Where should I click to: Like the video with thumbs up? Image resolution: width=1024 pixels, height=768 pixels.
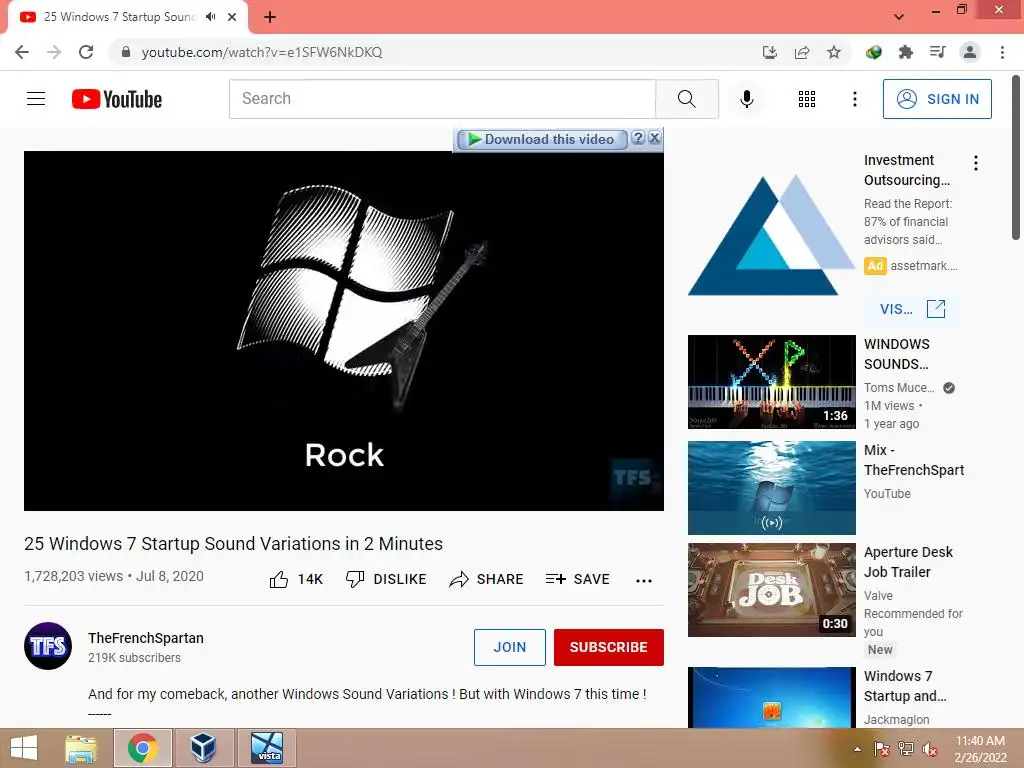coord(296,579)
